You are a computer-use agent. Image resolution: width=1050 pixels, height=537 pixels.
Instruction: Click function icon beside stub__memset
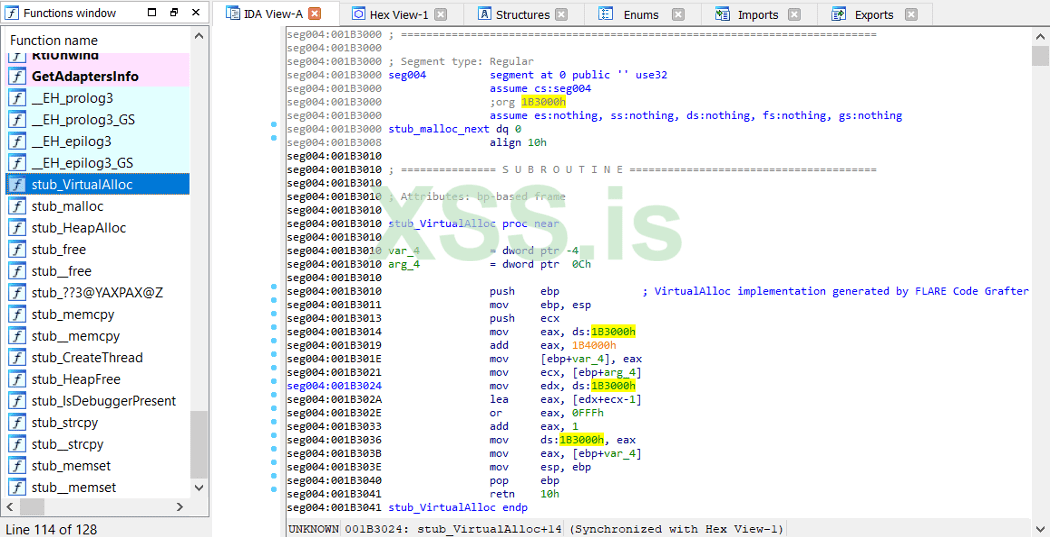point(17,487)
